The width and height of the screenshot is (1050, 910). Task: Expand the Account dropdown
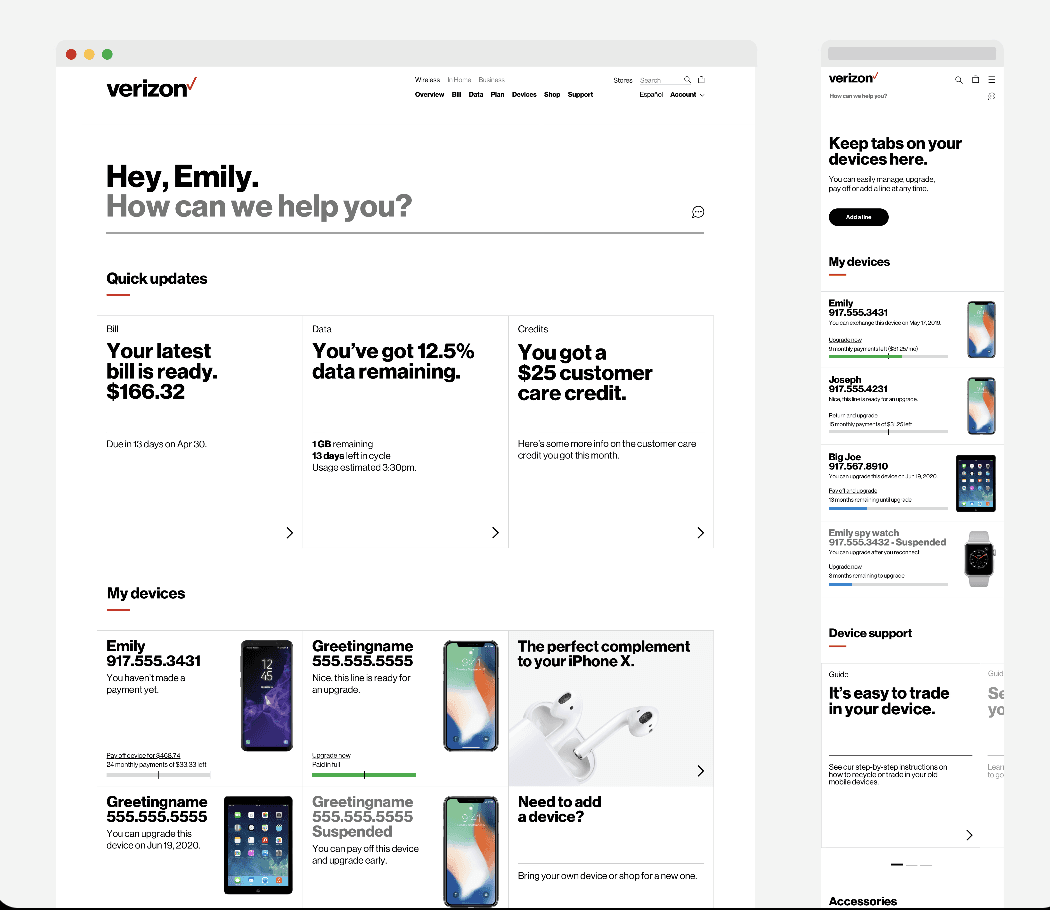click(x=687, y=95)
